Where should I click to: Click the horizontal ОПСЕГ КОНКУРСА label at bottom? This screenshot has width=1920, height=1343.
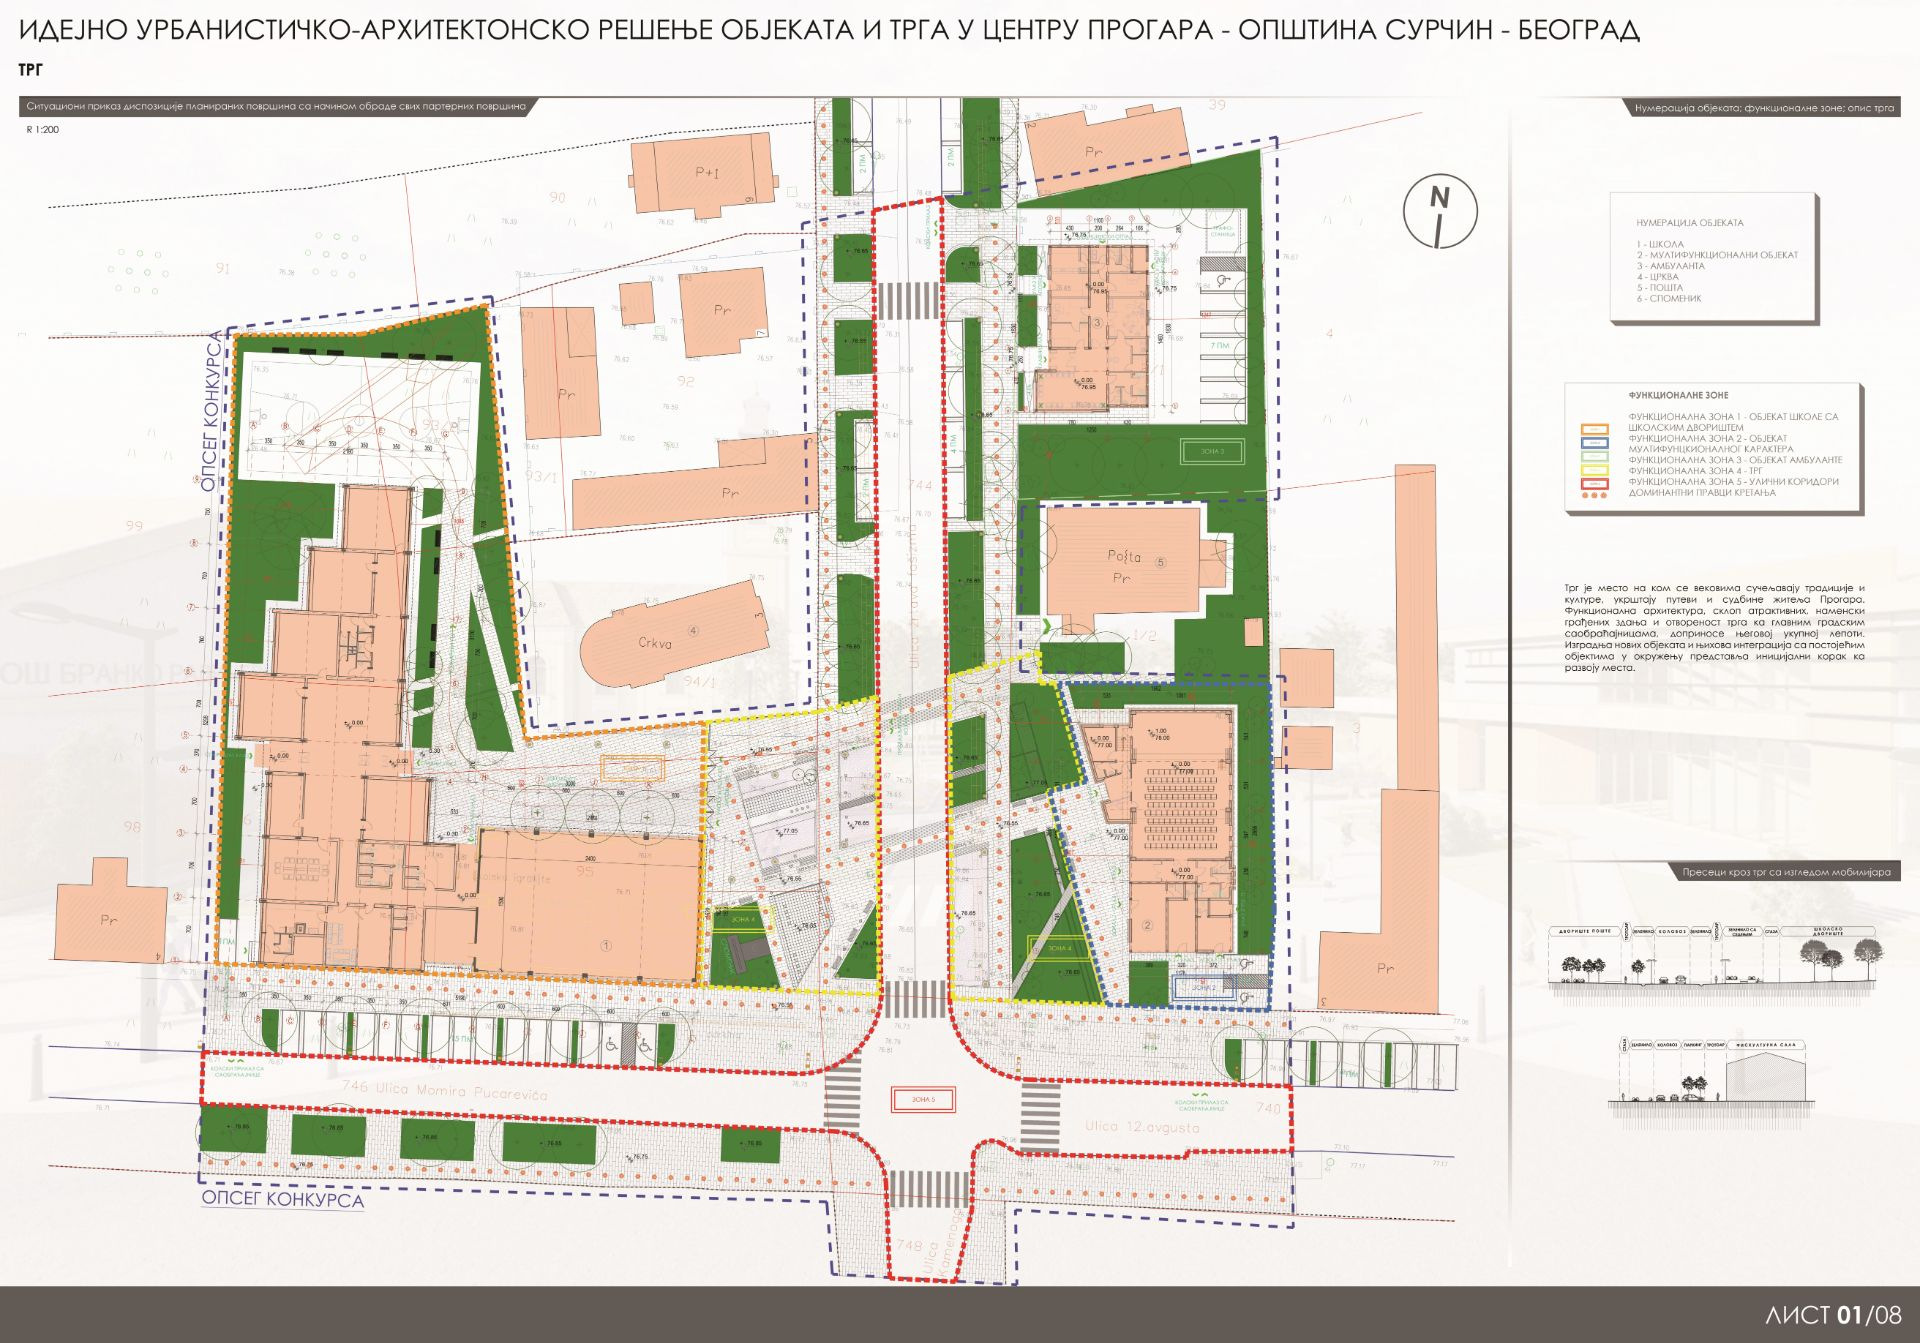283,1199
